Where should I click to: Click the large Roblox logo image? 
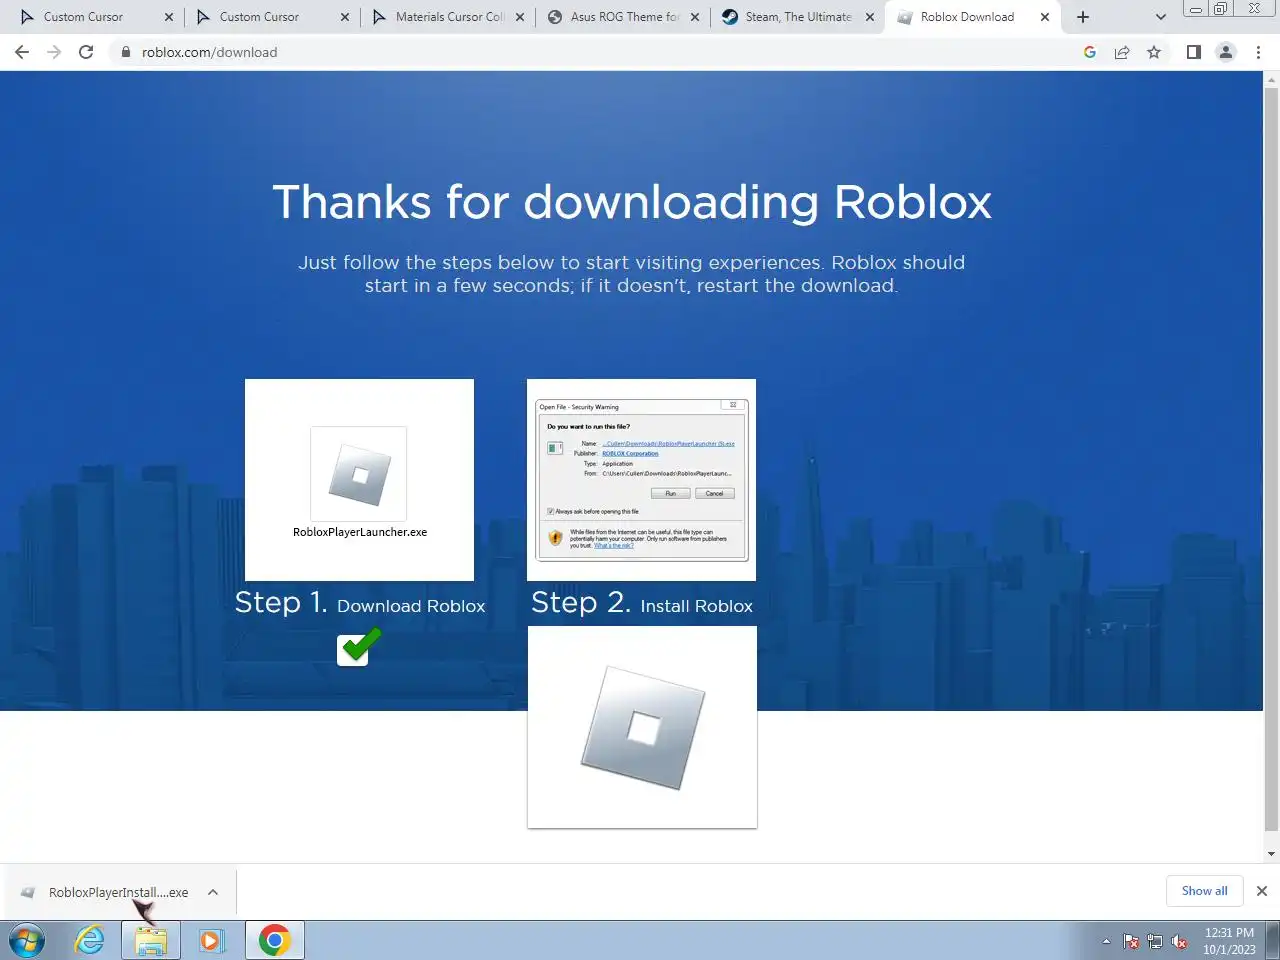pos(642,727)
